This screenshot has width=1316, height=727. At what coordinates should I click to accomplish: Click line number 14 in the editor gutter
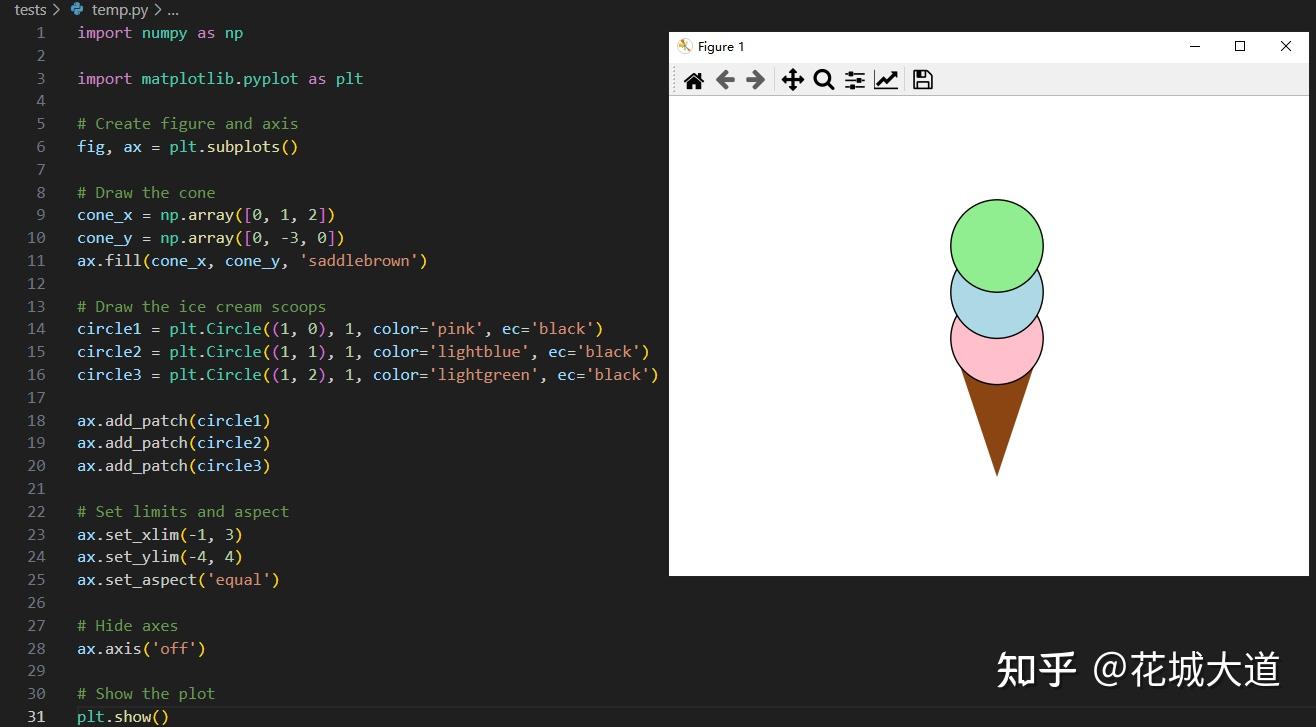pos(36,328)
